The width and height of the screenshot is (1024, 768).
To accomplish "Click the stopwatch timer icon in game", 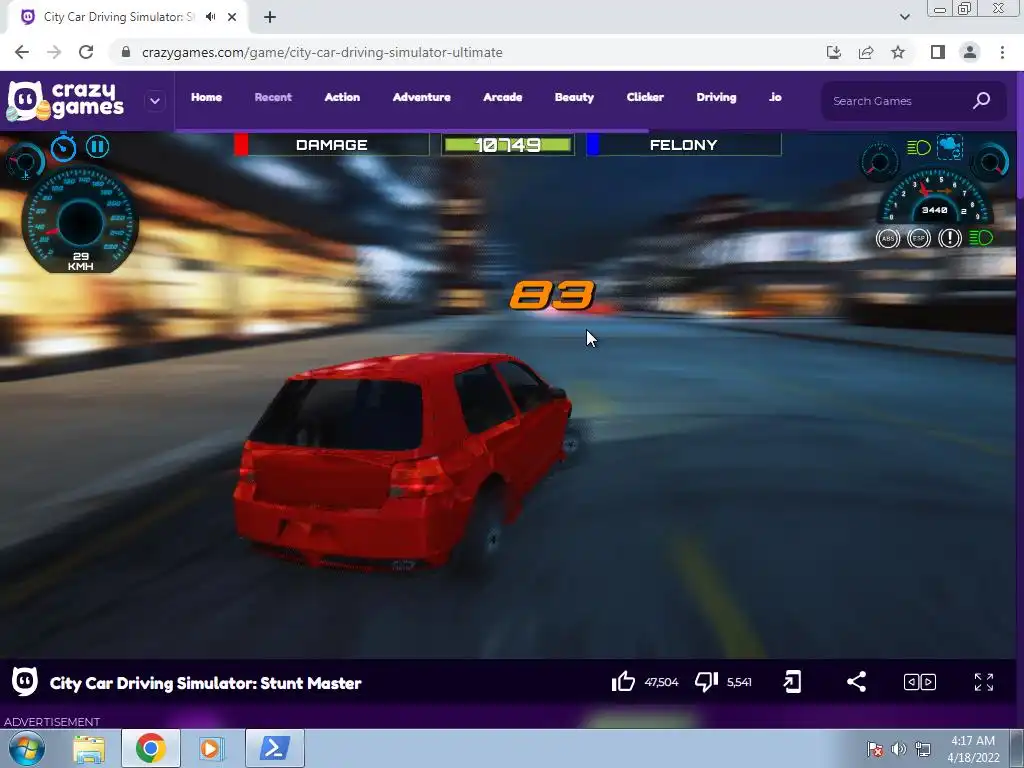I will pyautogui.click(x=63, y=147).
